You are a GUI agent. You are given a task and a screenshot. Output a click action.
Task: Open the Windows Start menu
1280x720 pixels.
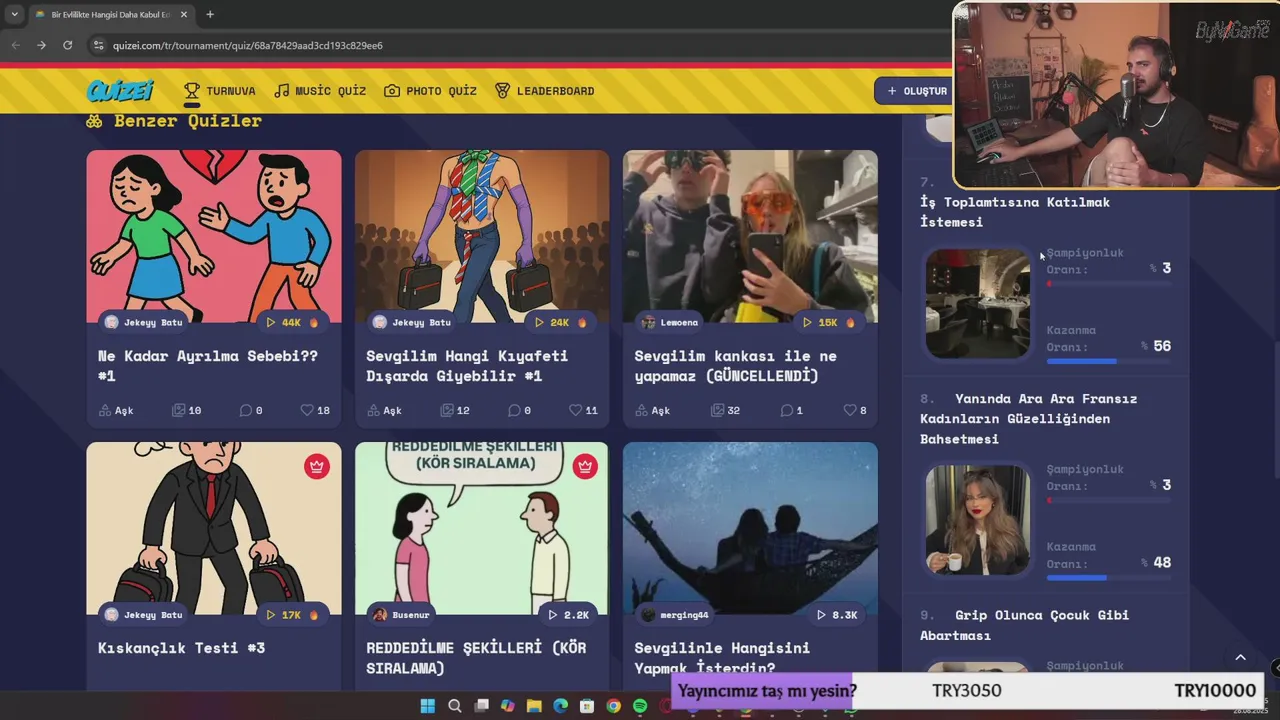pos(427,706)
